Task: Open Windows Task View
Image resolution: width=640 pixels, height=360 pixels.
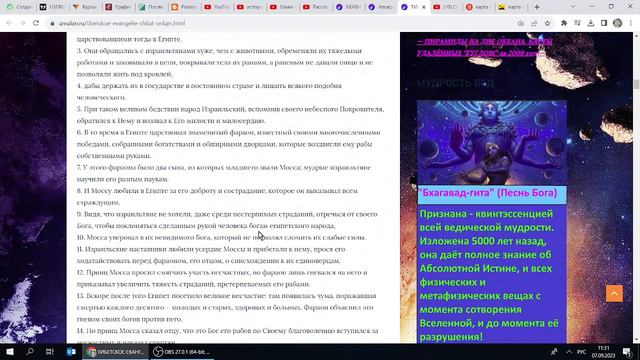Action: point(50,351)
